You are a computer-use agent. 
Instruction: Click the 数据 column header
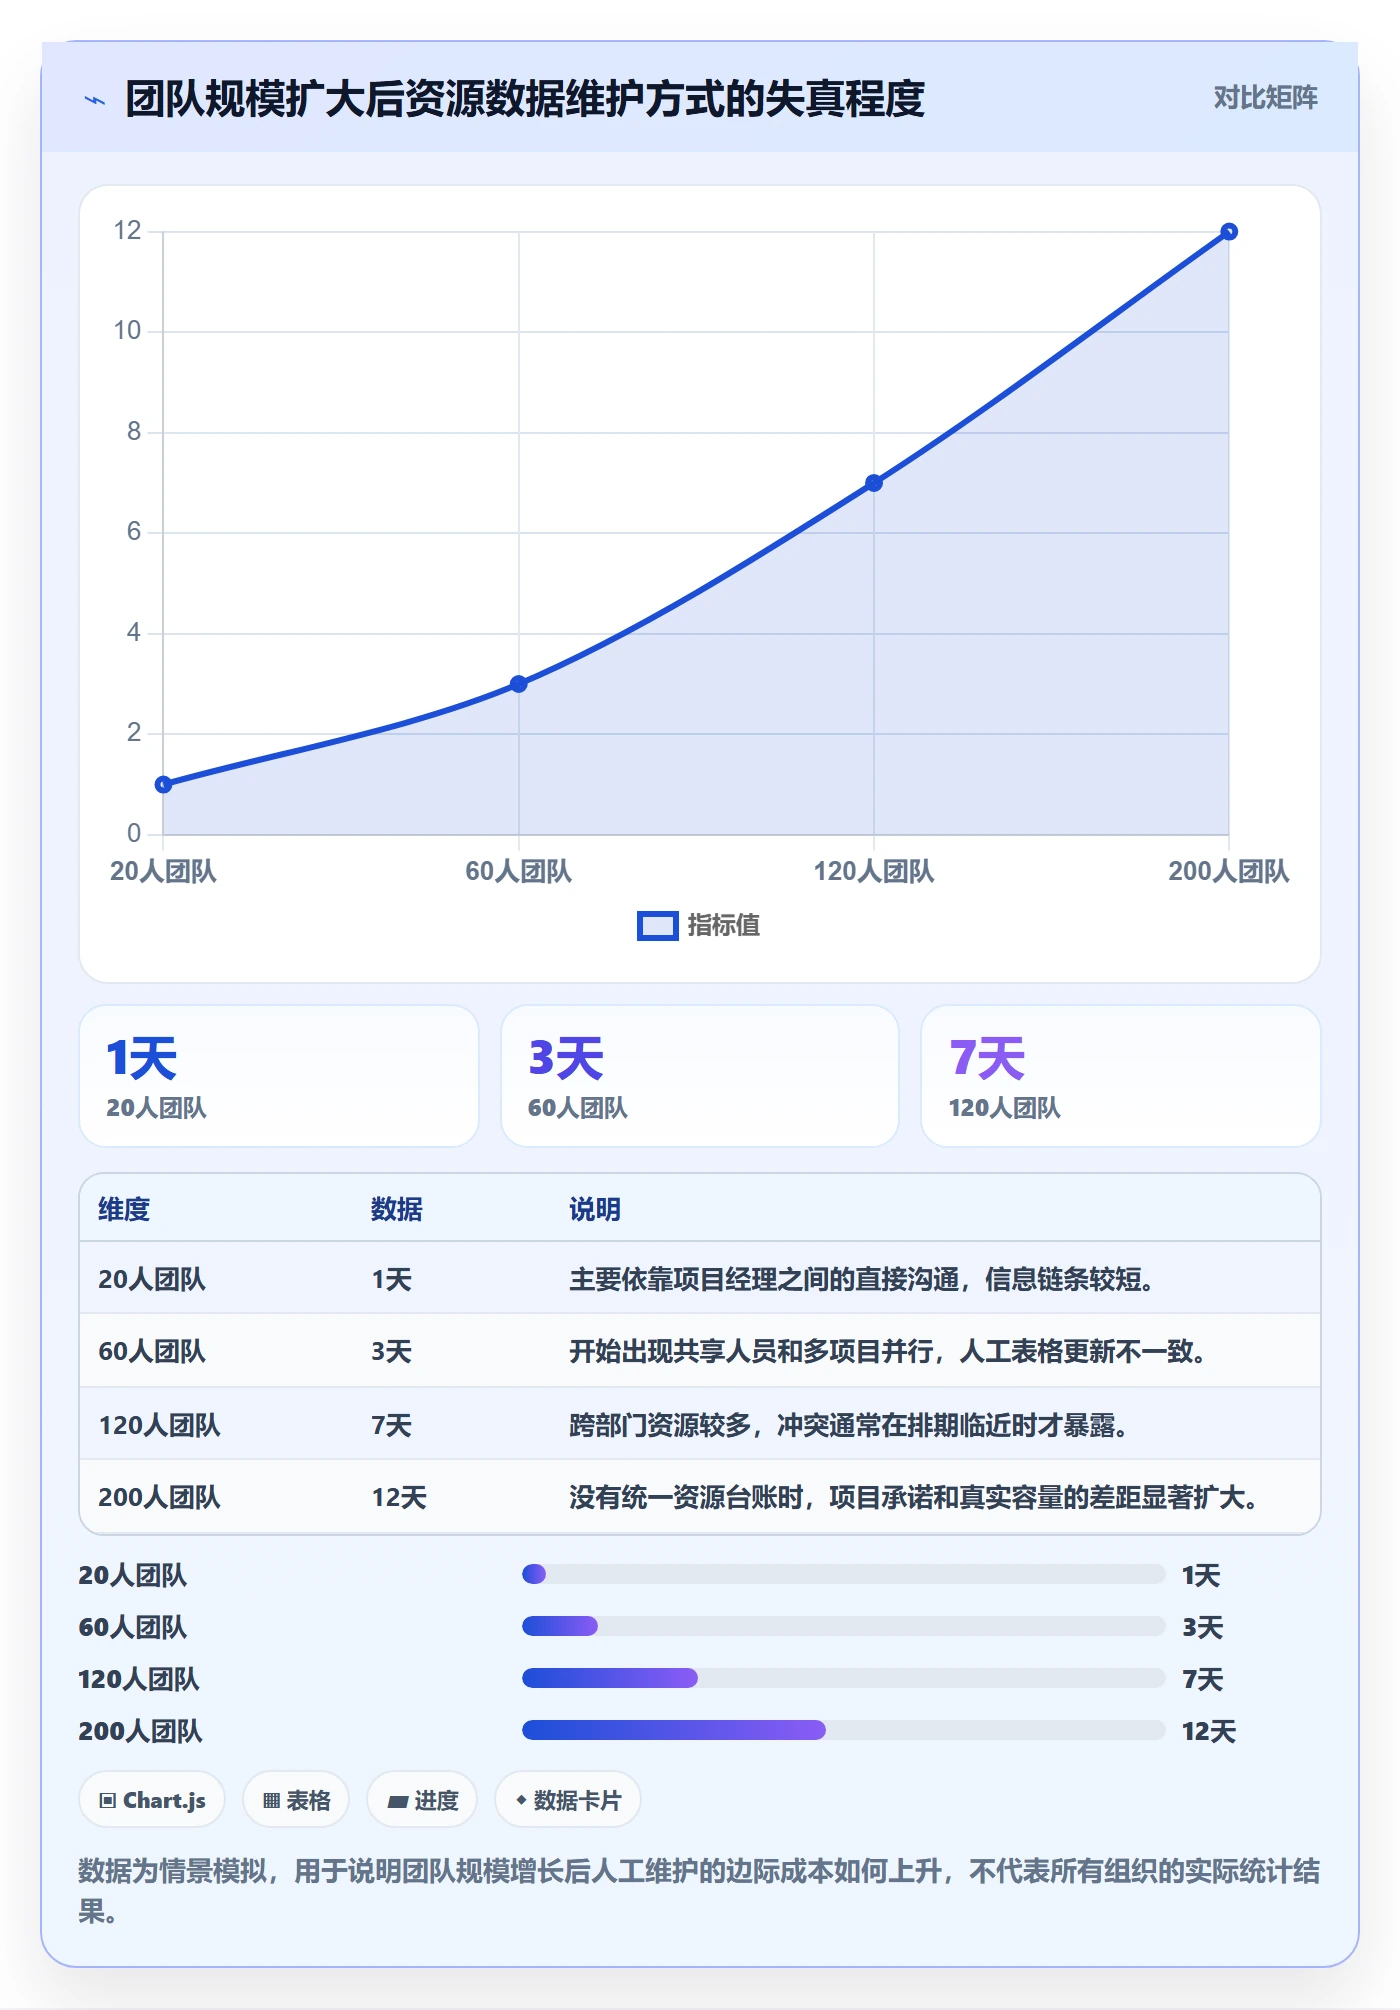pos(397,1209)
